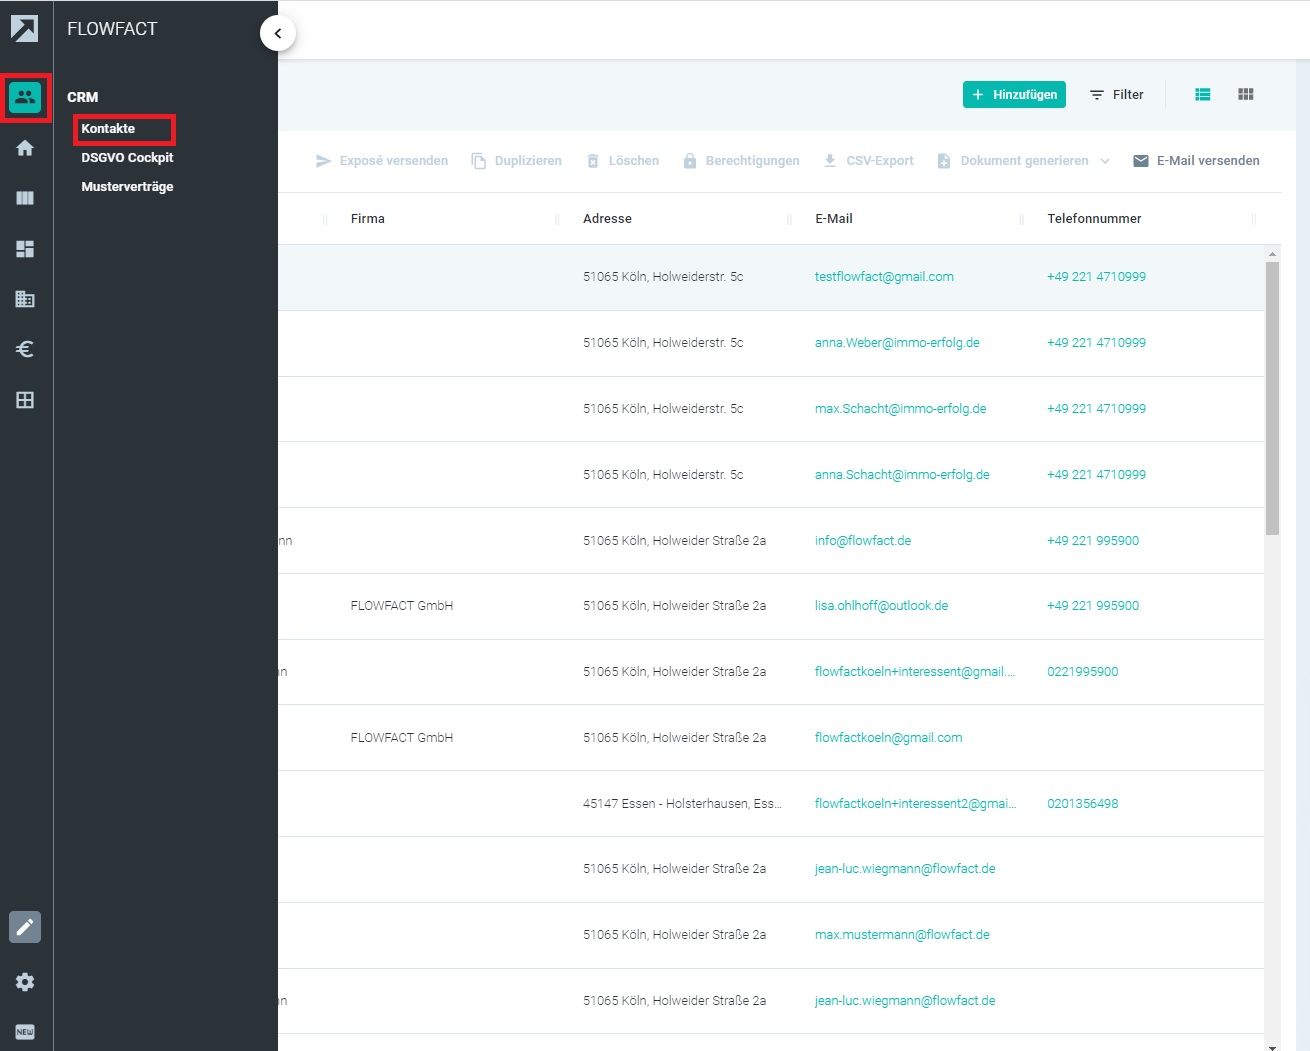
Task: Call +49 221 995900 in info@flowfact.de row
Action: coord(1093,540)
